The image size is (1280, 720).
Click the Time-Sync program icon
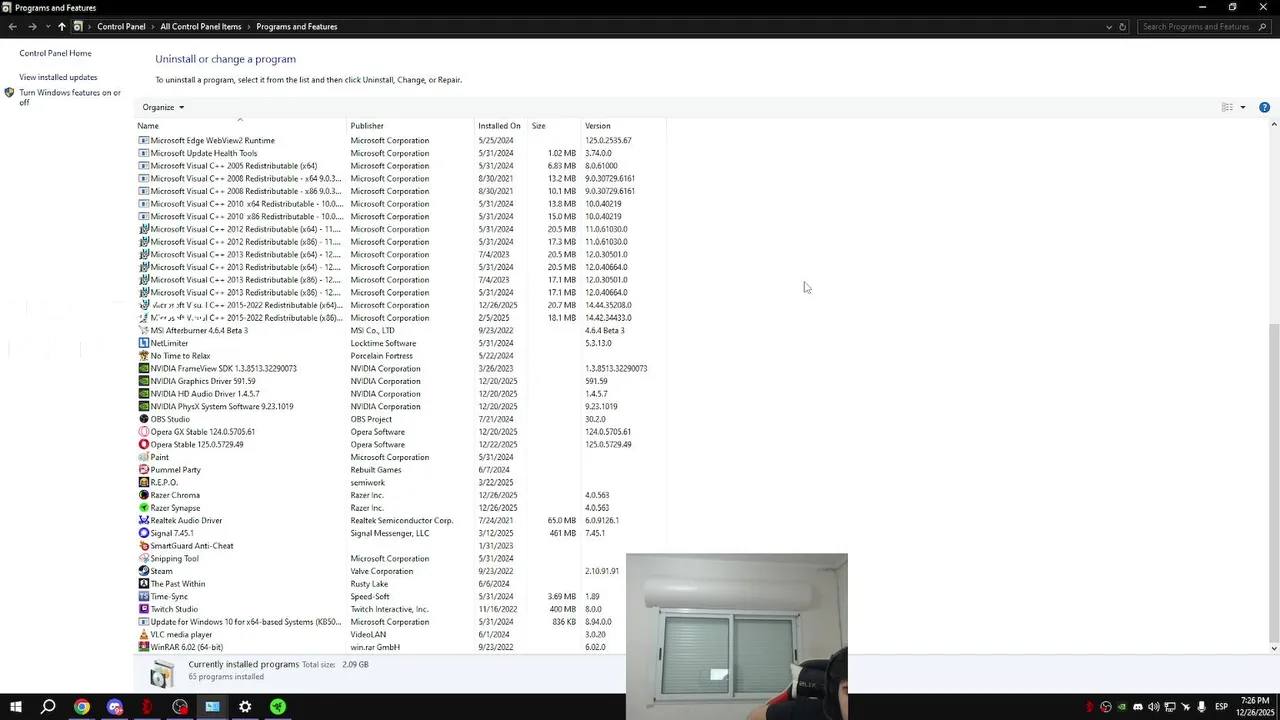point(143,596)
